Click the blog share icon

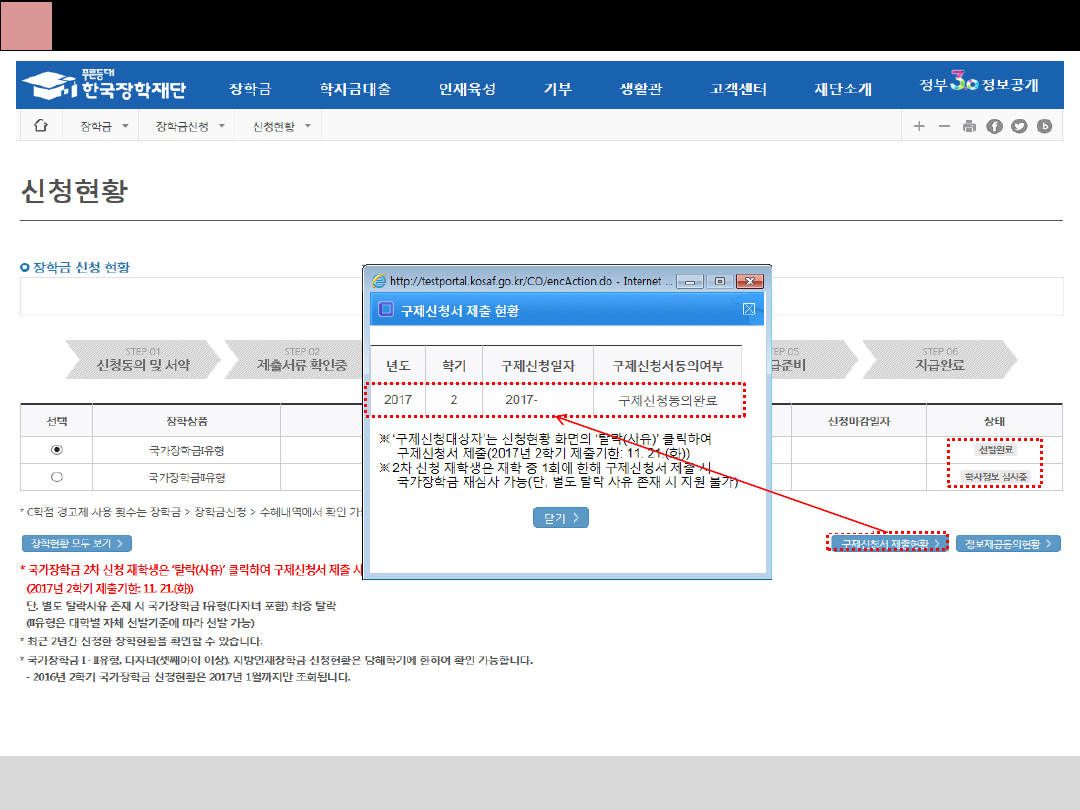(x=1045, y=126)
